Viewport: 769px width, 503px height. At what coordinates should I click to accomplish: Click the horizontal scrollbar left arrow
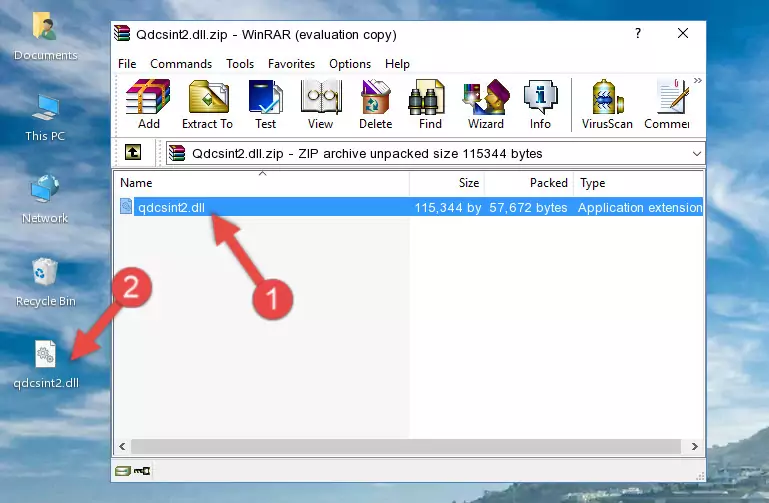123,446
